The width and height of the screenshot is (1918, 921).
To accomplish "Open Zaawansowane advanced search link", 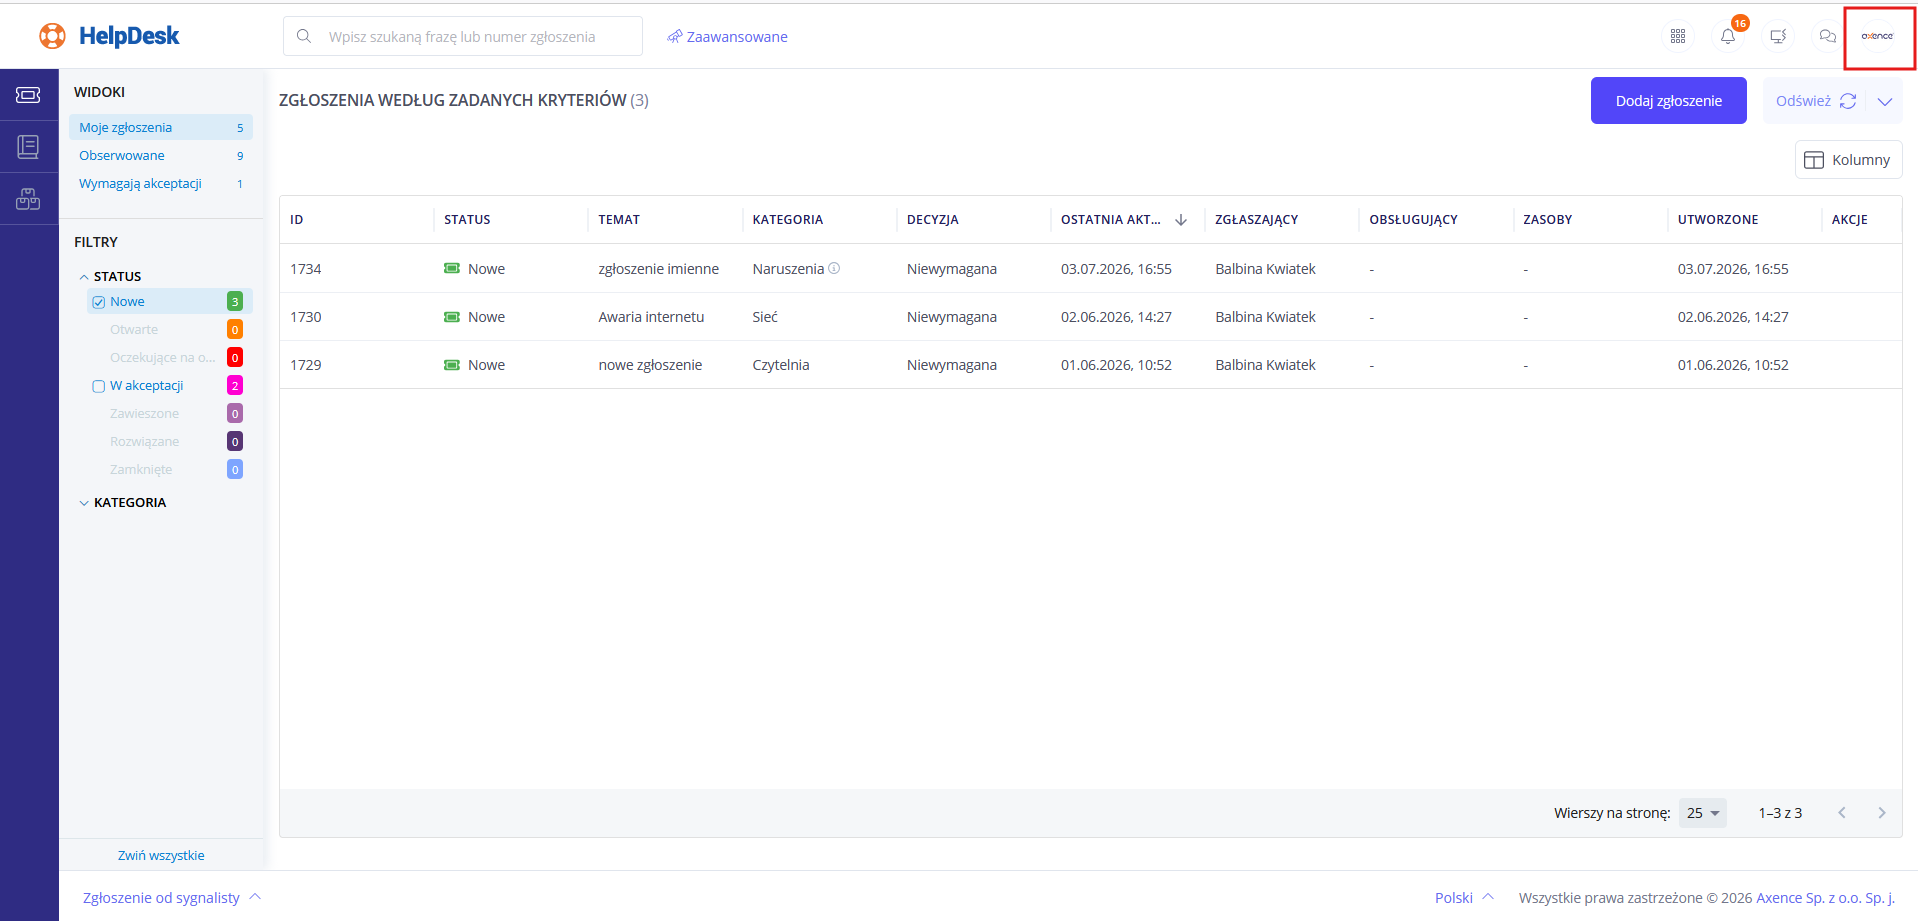I will [727, 37].
